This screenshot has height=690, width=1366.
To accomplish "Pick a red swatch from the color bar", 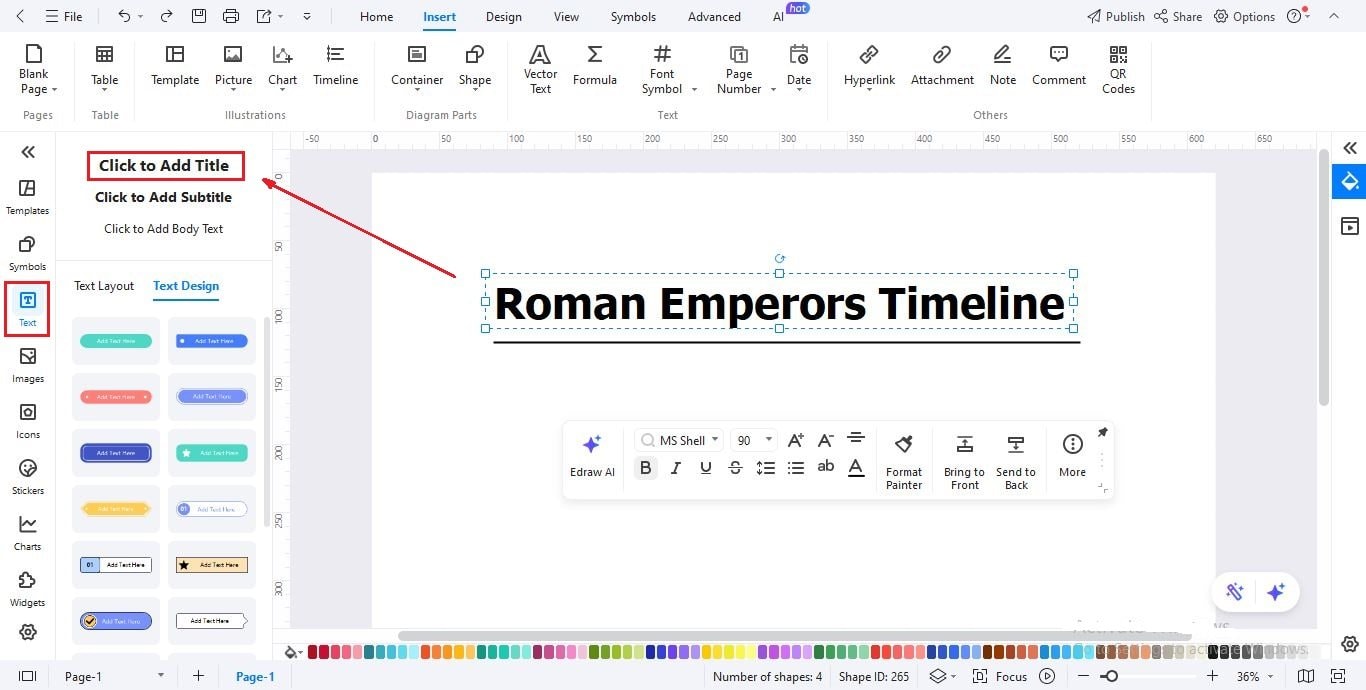I will pos(313,651).
